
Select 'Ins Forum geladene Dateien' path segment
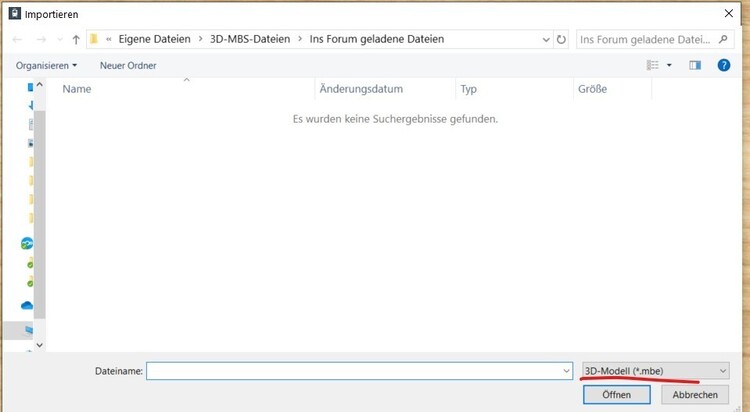pyautogui.click(x=376, y=39)
